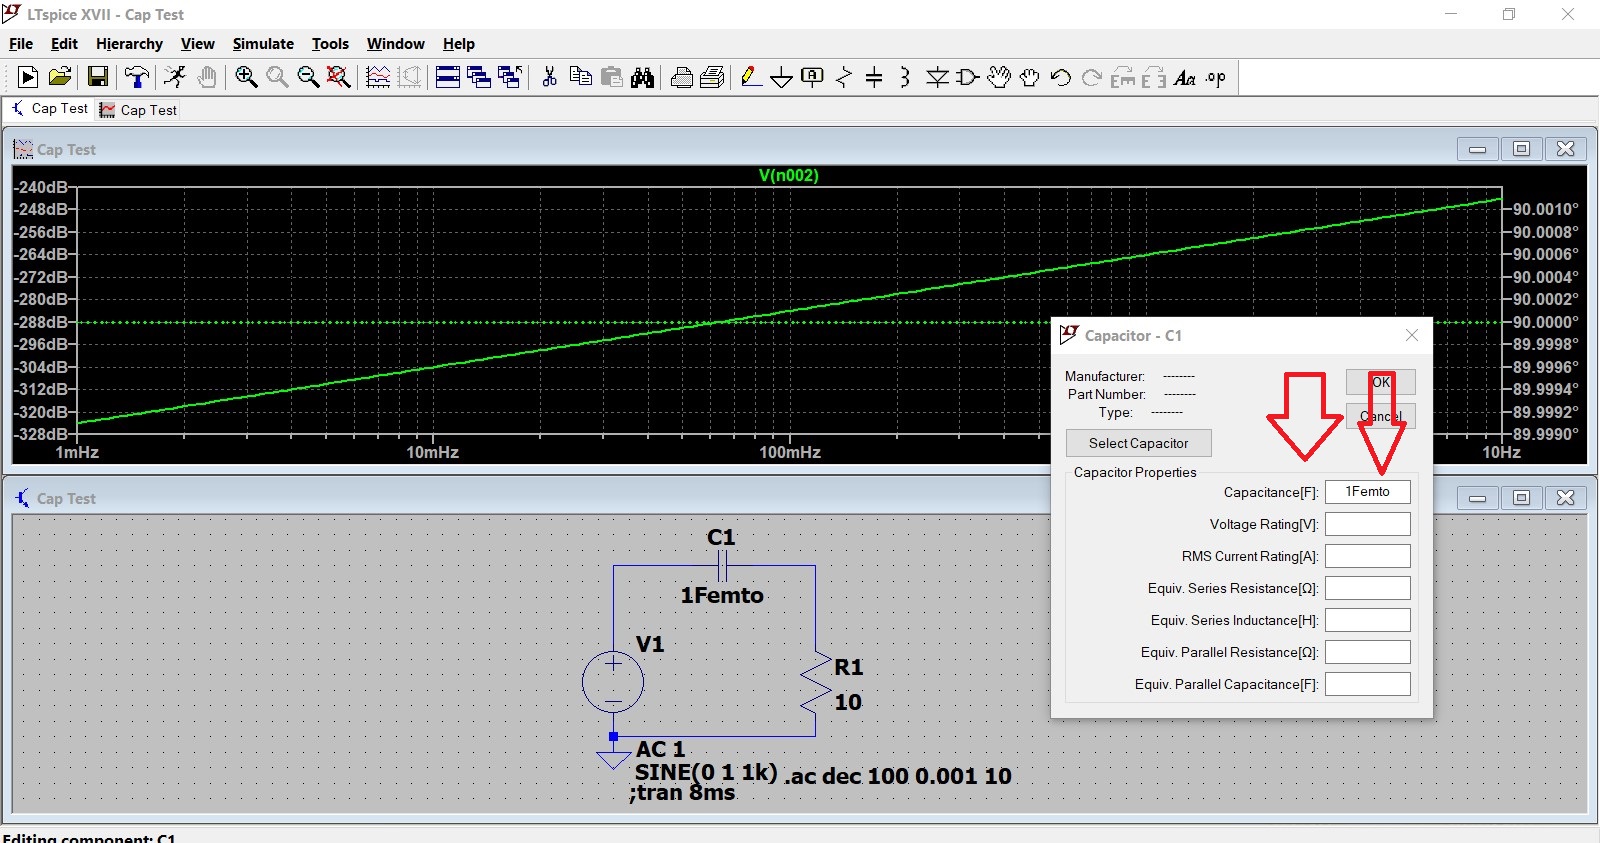Image resolution: width=1600 pixels, height=843 pixels.
Task: Open the Component AND-gate icon
Action: [967, 77]
